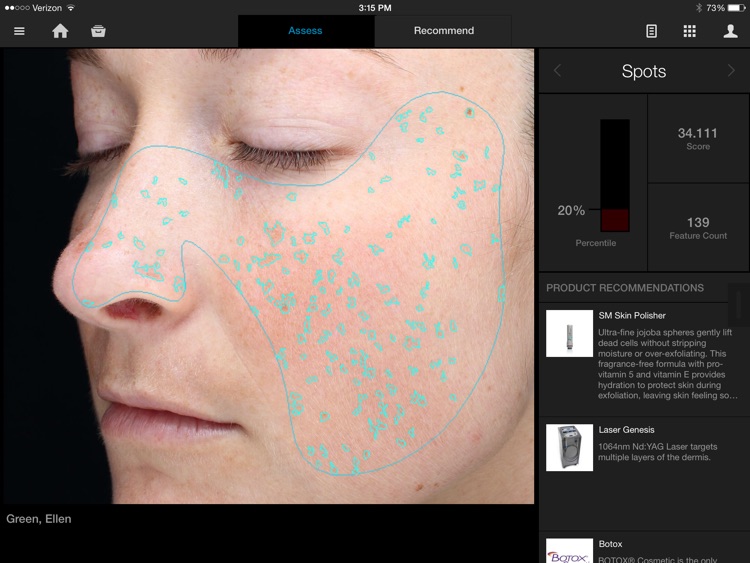The height and width of the screenshot is (563, 750).
Task: Open the hamburger menu
Action: (x=19, y=31)
